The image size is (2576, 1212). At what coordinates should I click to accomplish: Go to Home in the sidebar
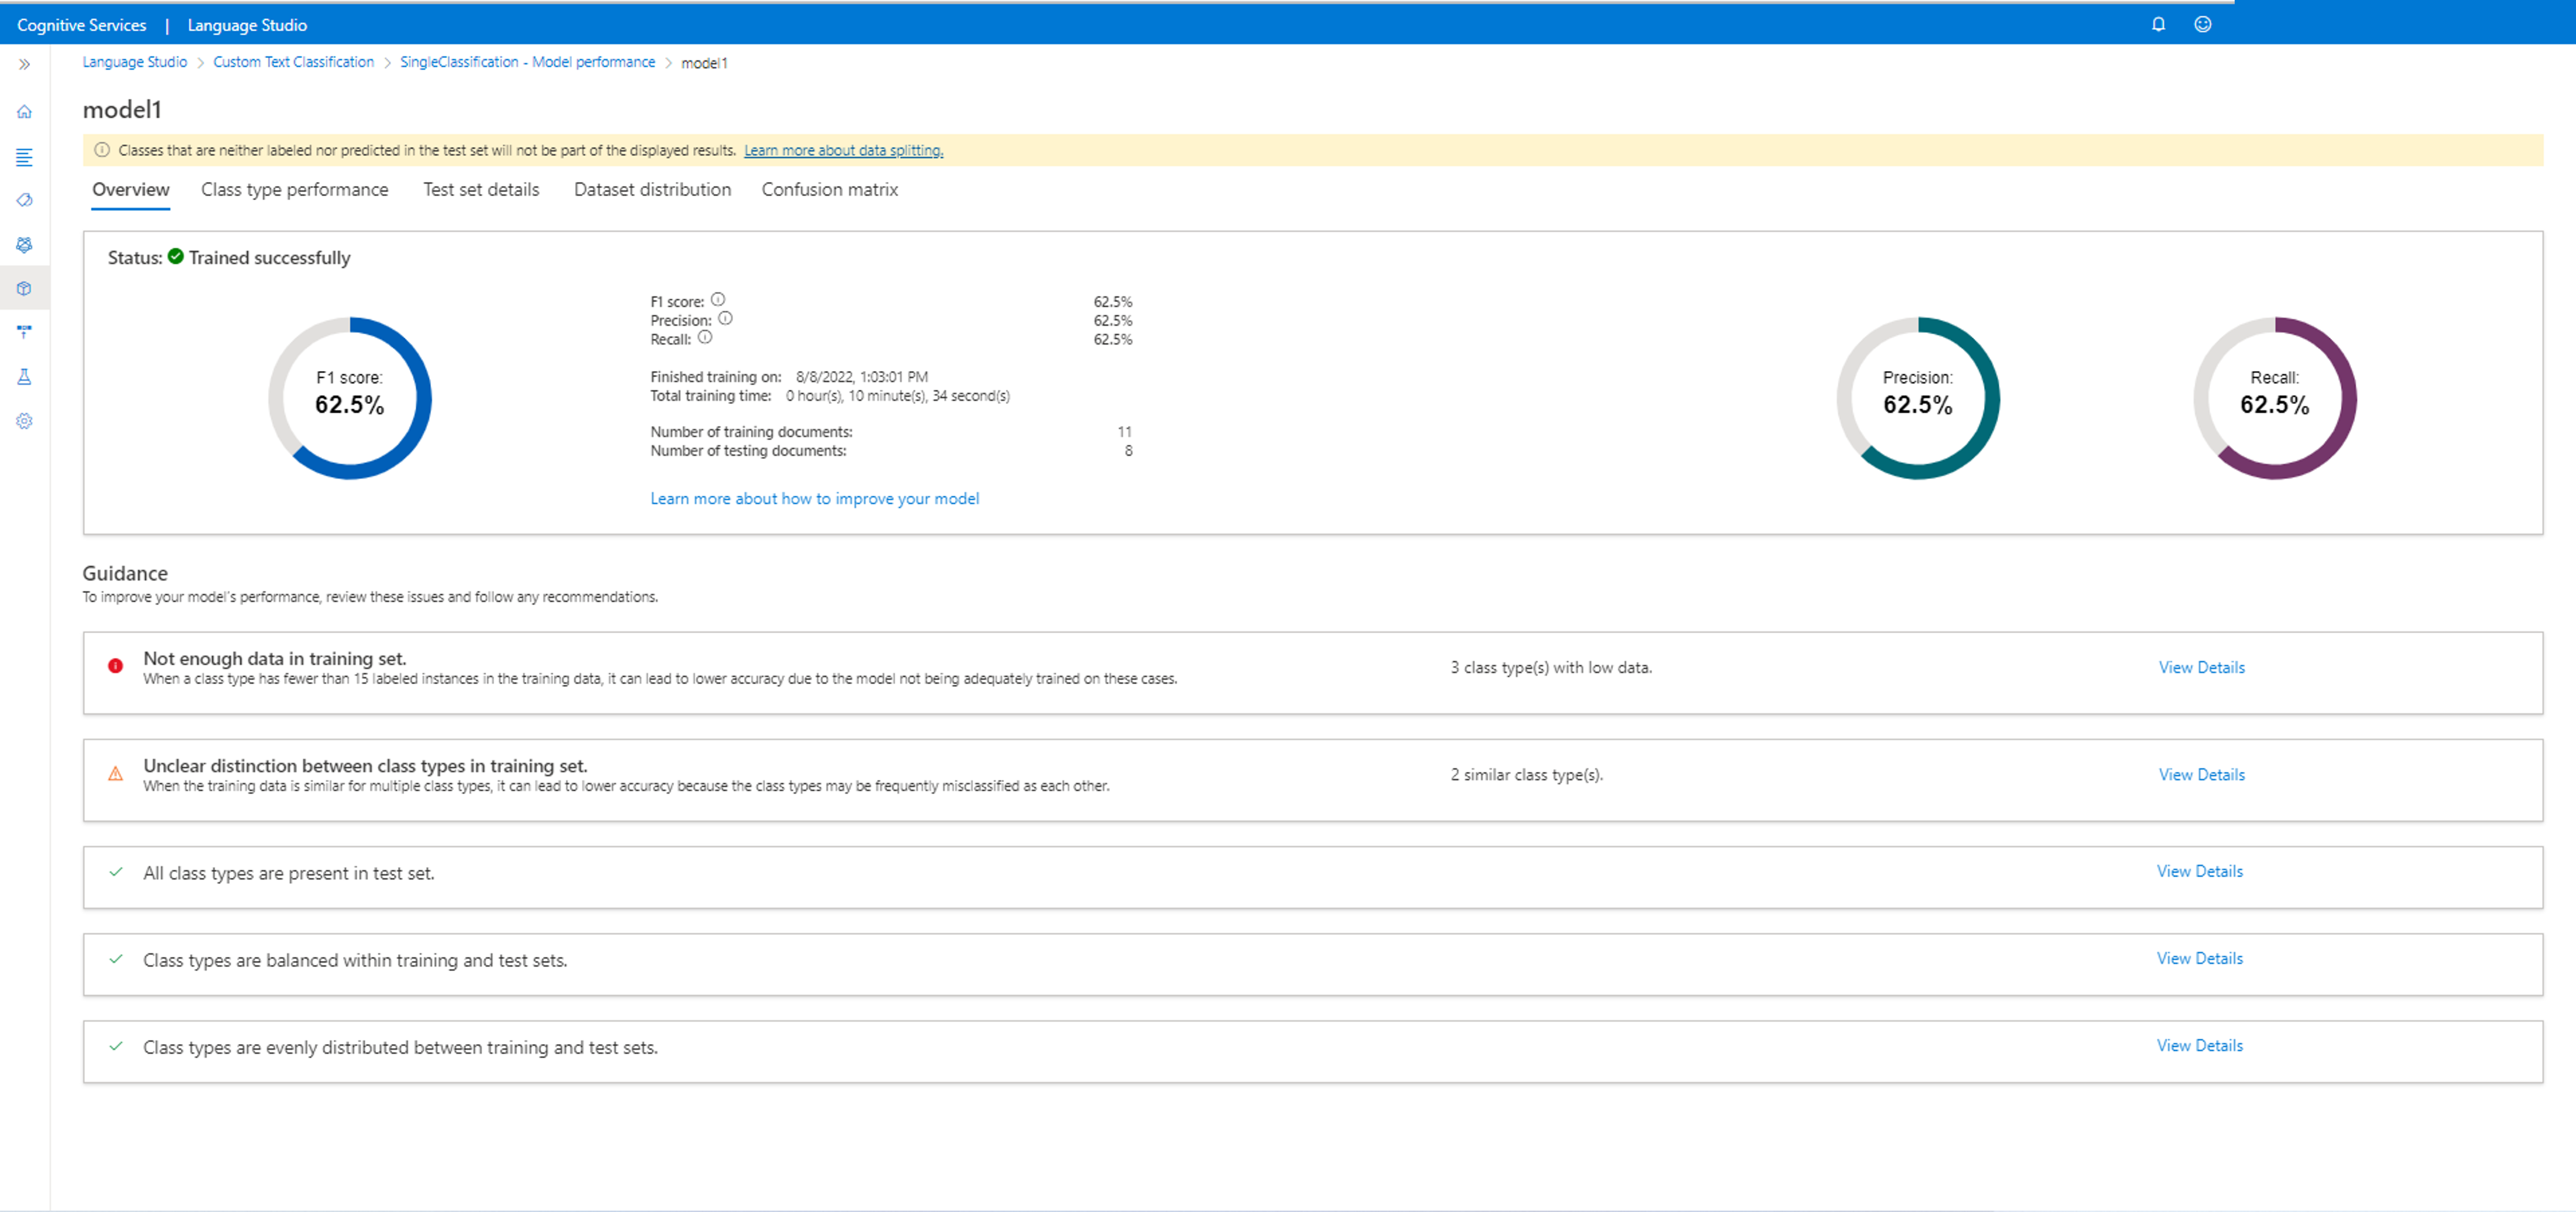[24, 112]
